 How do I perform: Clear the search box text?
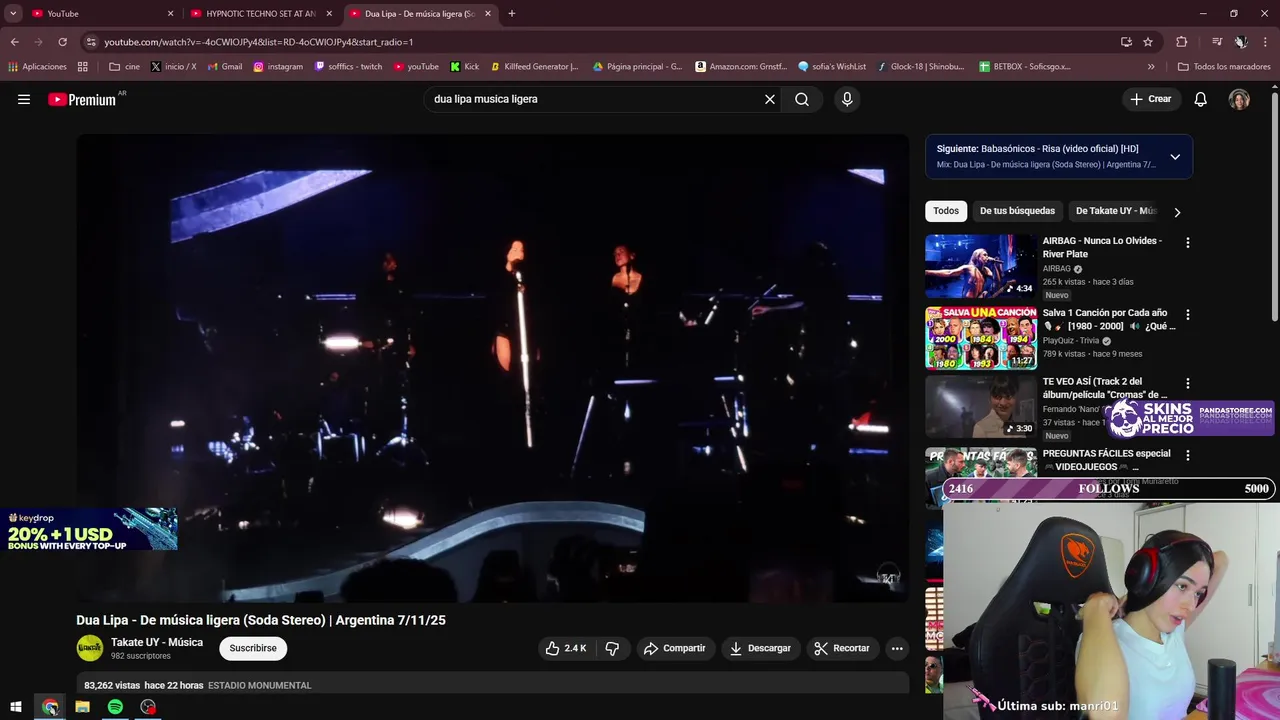click(770, 99)
